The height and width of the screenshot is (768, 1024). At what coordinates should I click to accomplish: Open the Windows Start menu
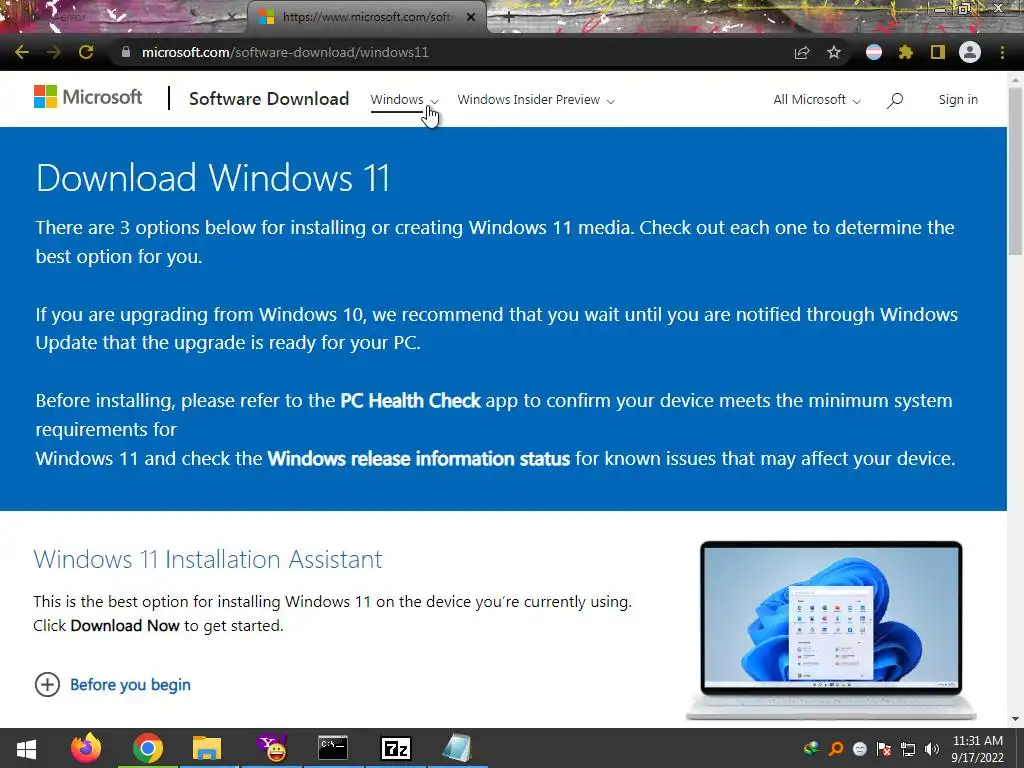click(26, 748)
